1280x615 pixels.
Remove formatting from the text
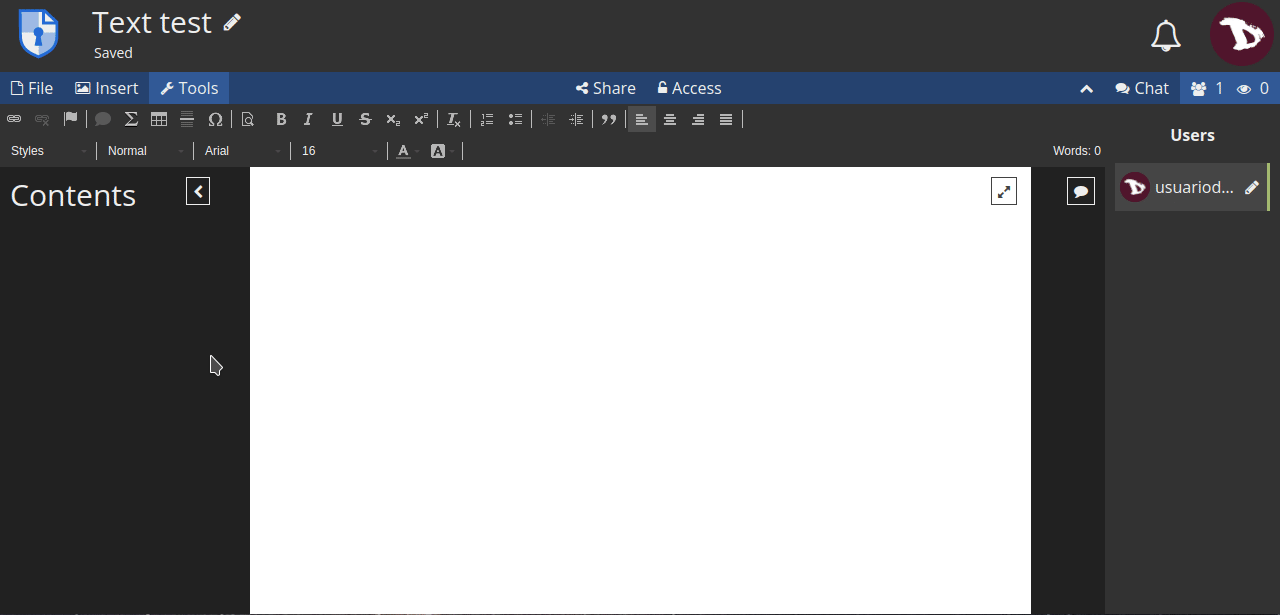[x=454, y=119]
